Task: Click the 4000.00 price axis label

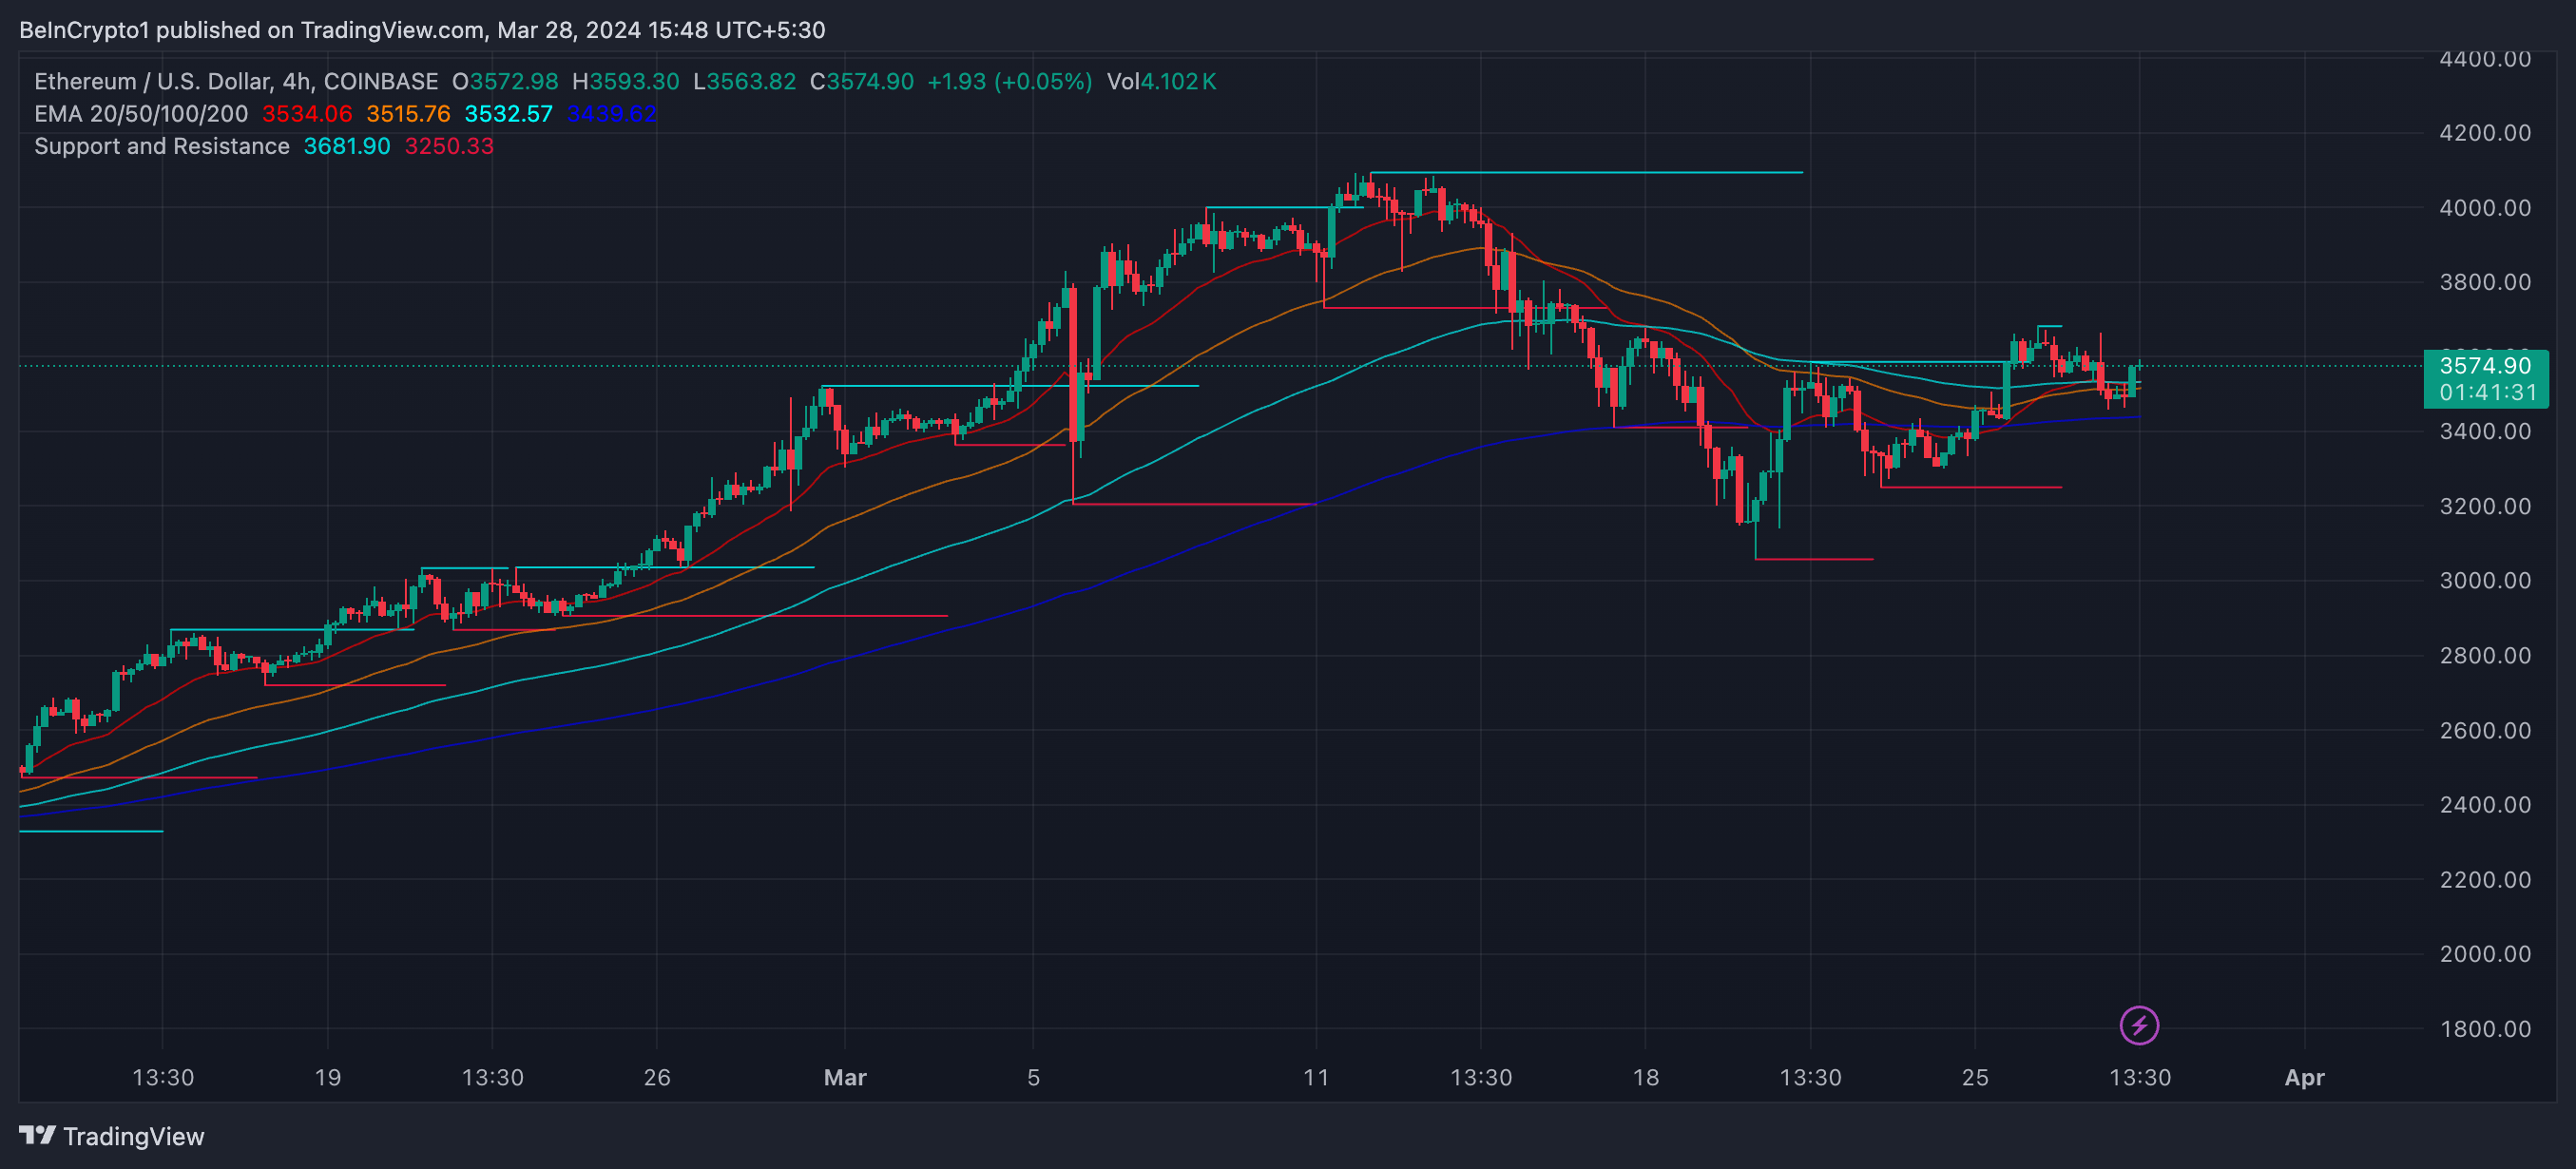Action: [2485, 208]
